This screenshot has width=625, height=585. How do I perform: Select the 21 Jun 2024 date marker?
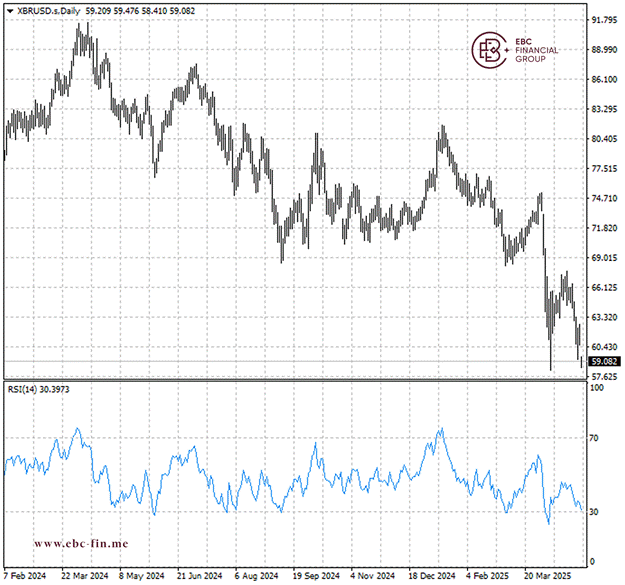pyautogui.click(x=199, y=576)
